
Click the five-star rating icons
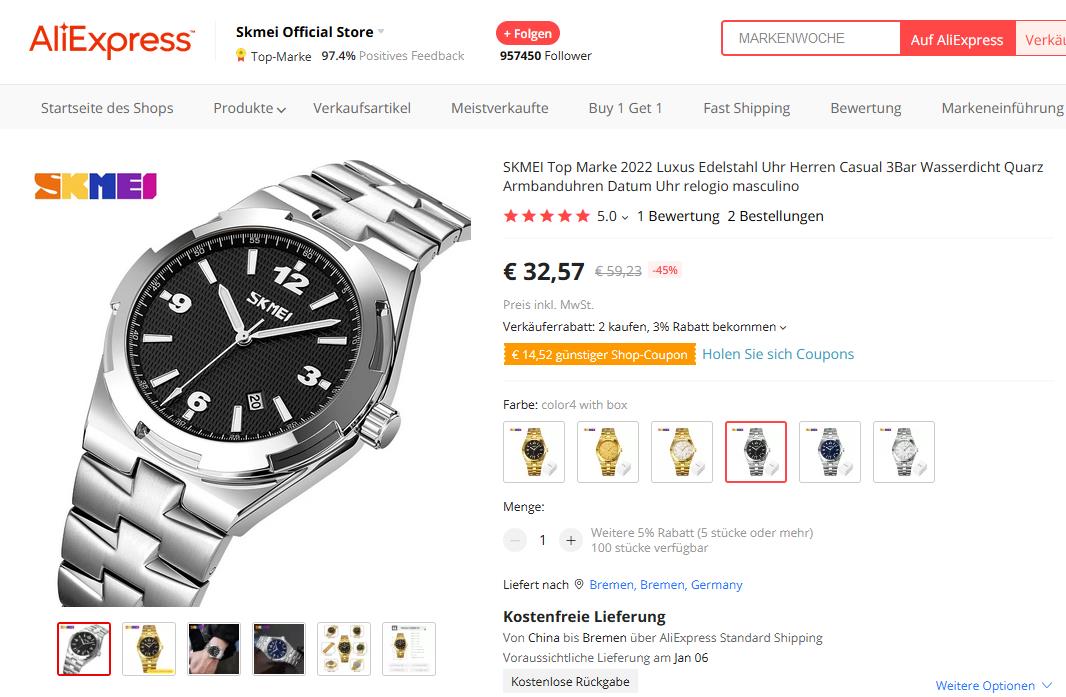(x=547, y=216)
